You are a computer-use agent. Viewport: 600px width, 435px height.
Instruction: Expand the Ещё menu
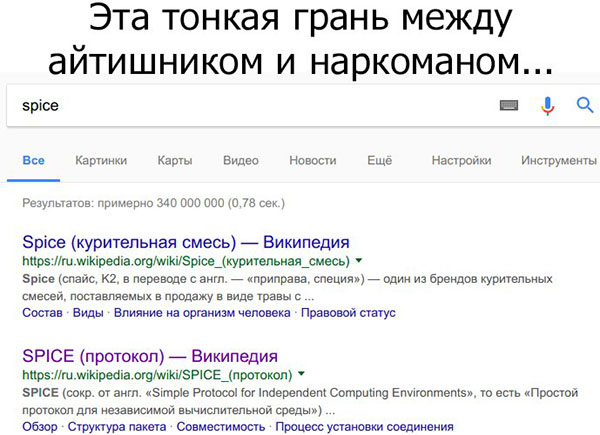click(x=379, y=161)
